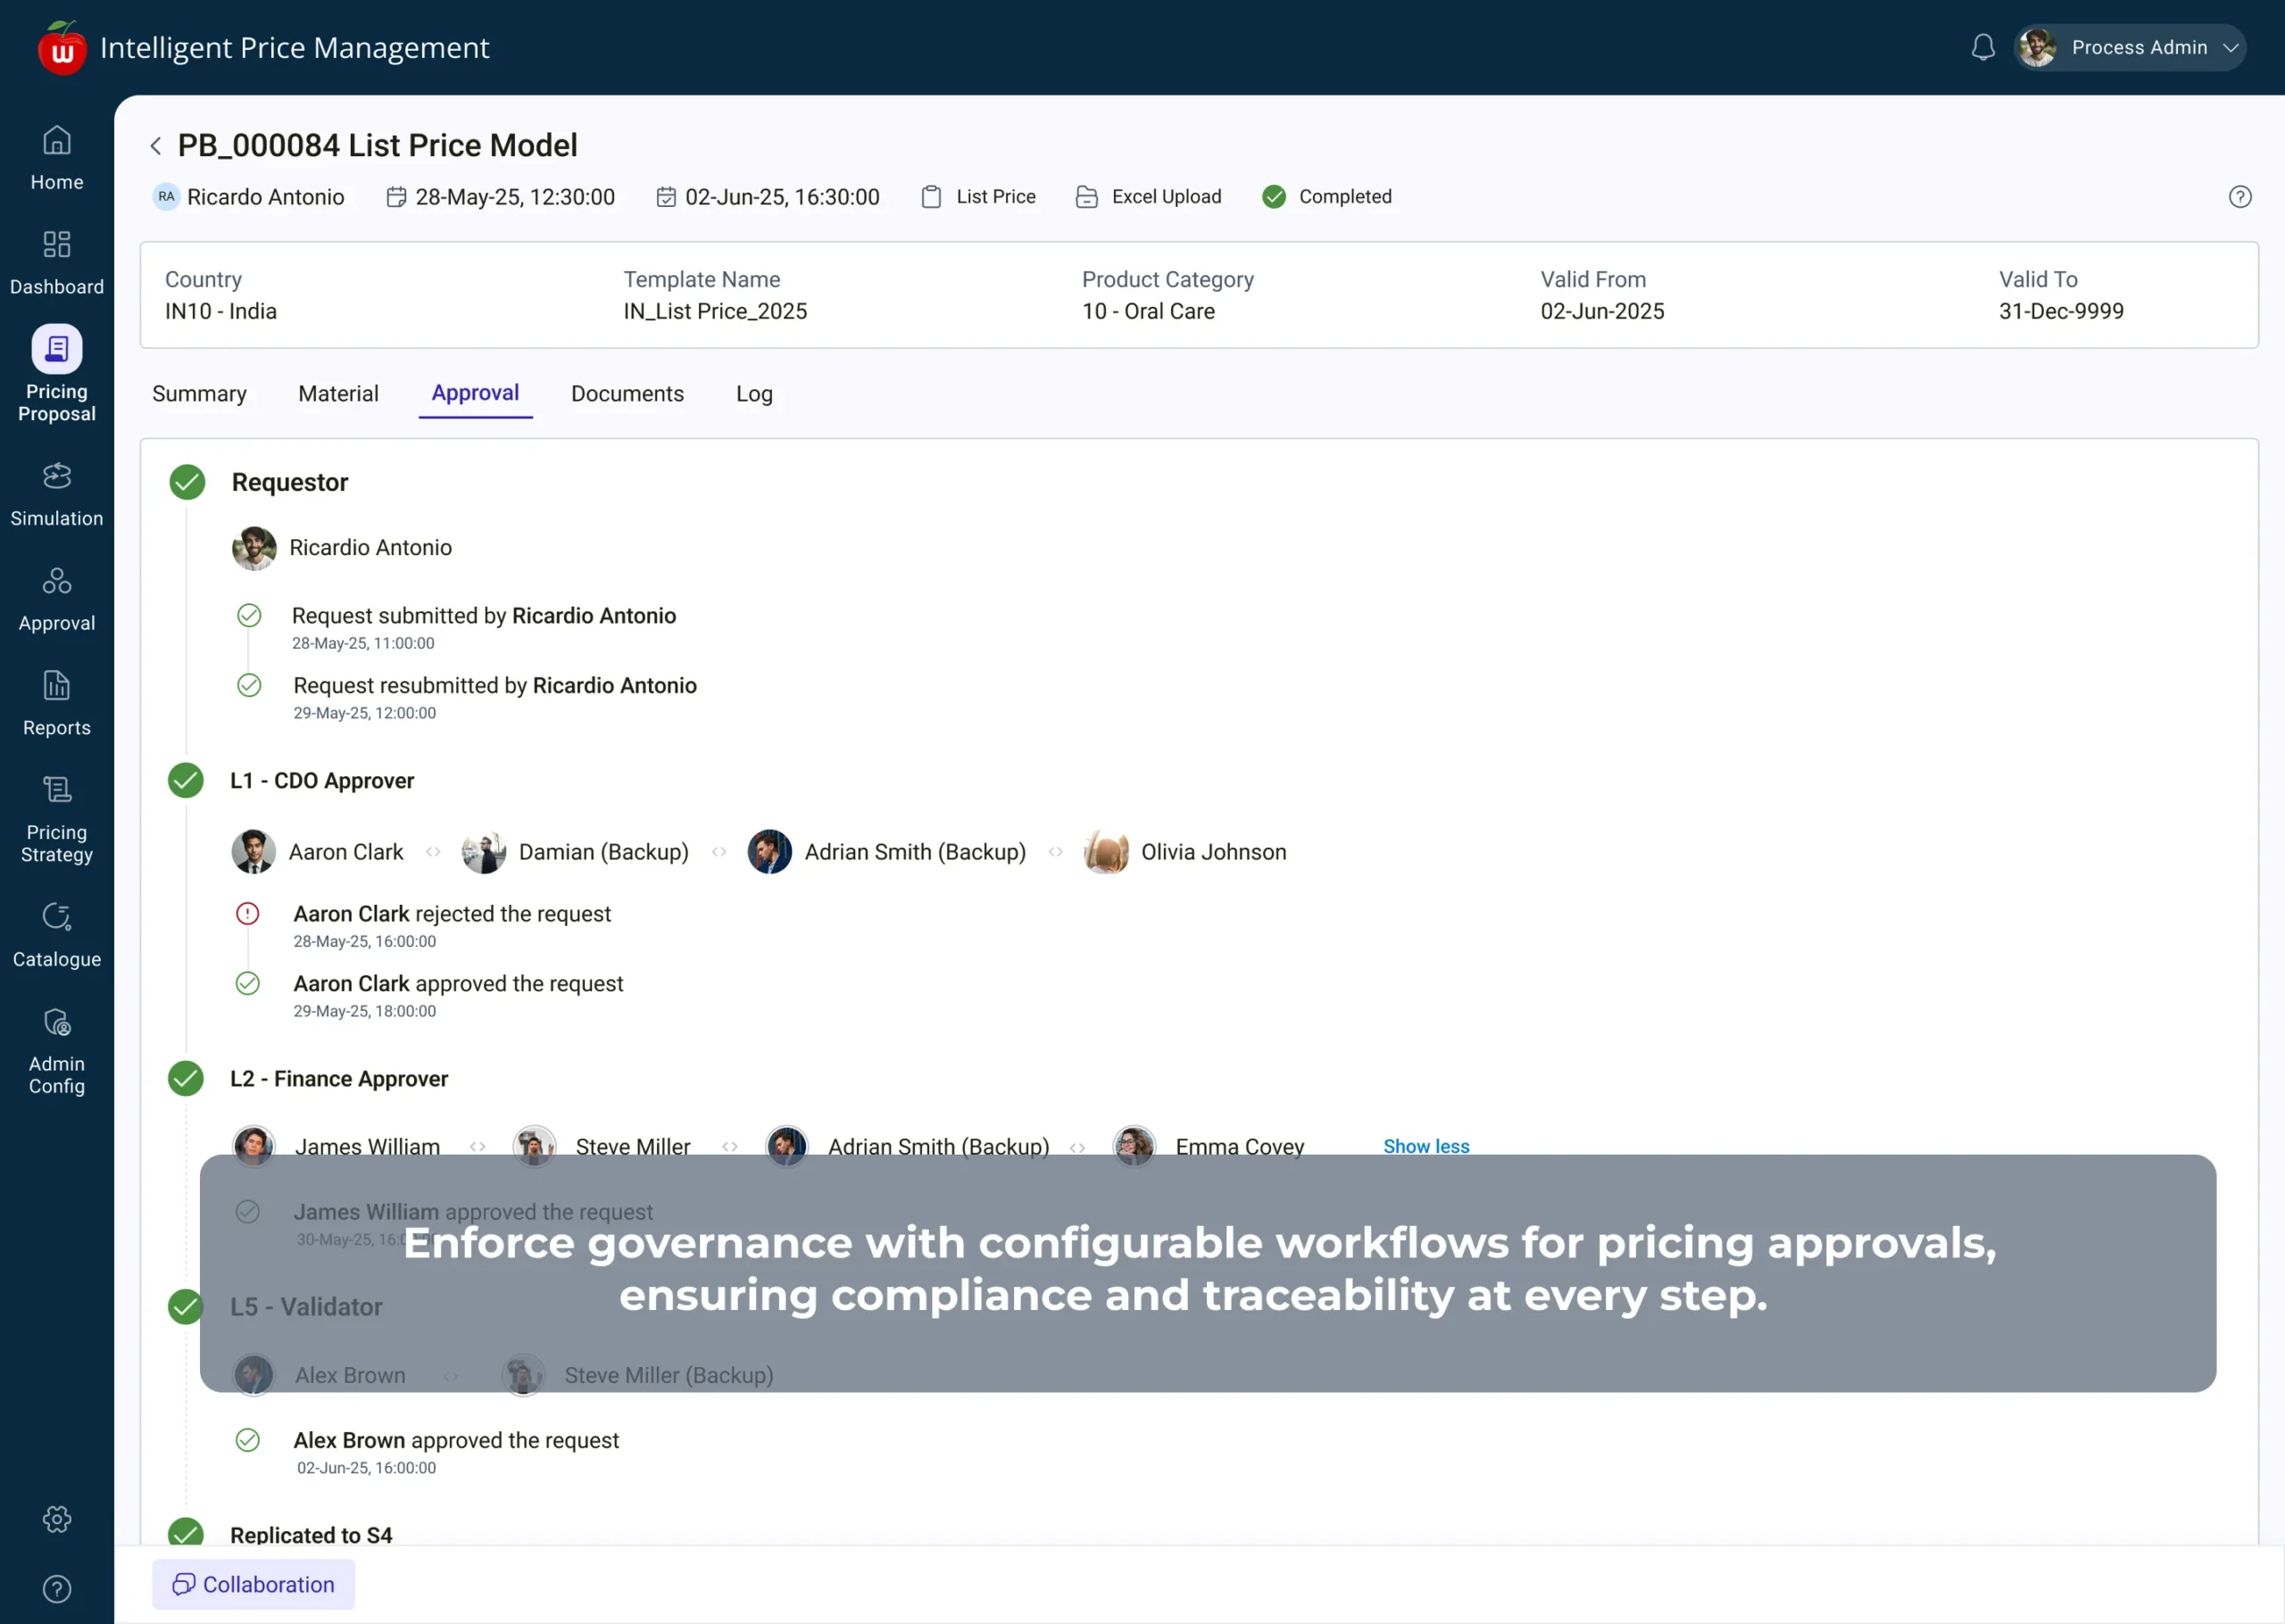Open the Documents tab
The width and height of the screenshot is (2285, 1624).
click(627, 393)
